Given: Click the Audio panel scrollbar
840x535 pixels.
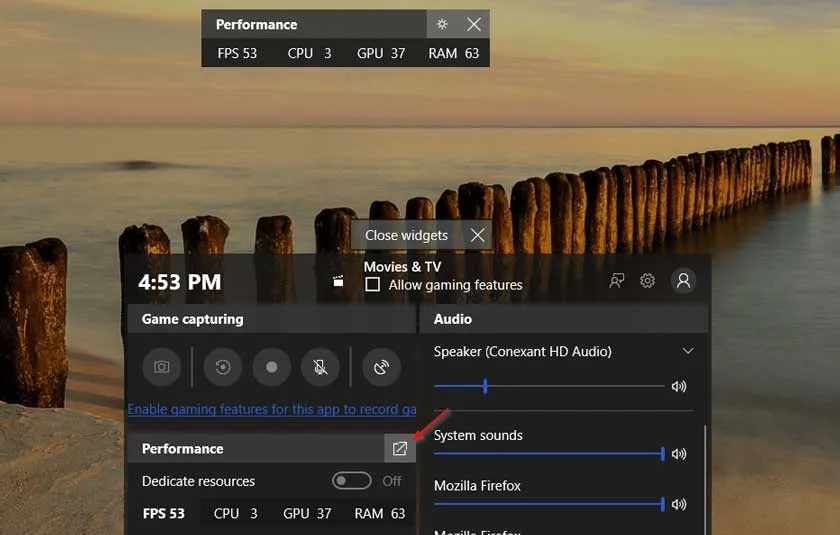Looking at the screenshot, I should pos(705,470).
